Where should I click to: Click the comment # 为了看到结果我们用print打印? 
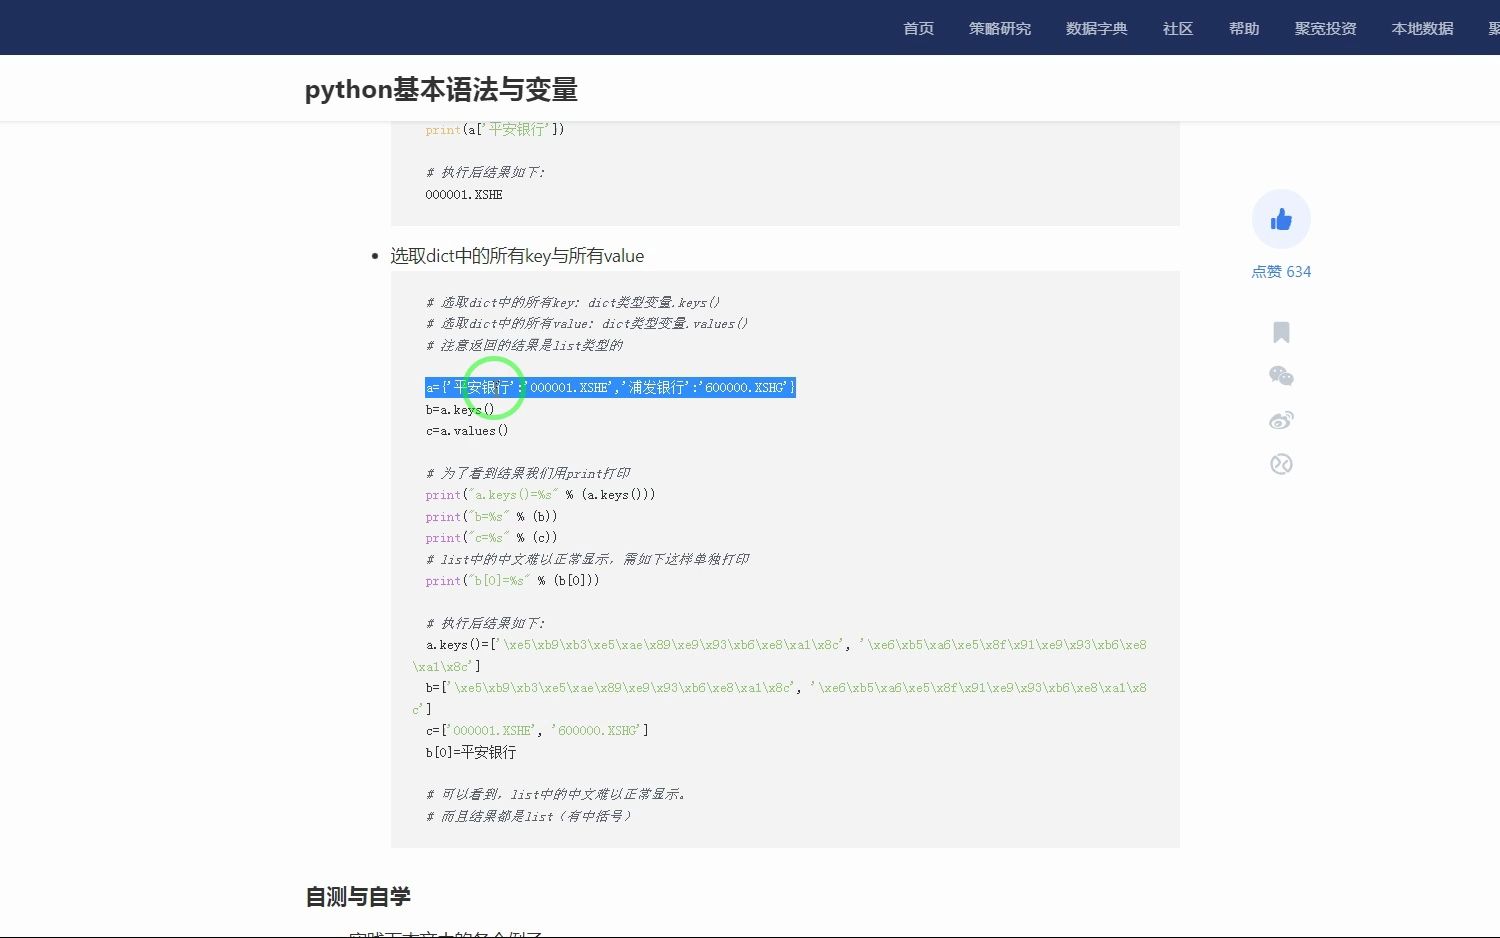528,473
